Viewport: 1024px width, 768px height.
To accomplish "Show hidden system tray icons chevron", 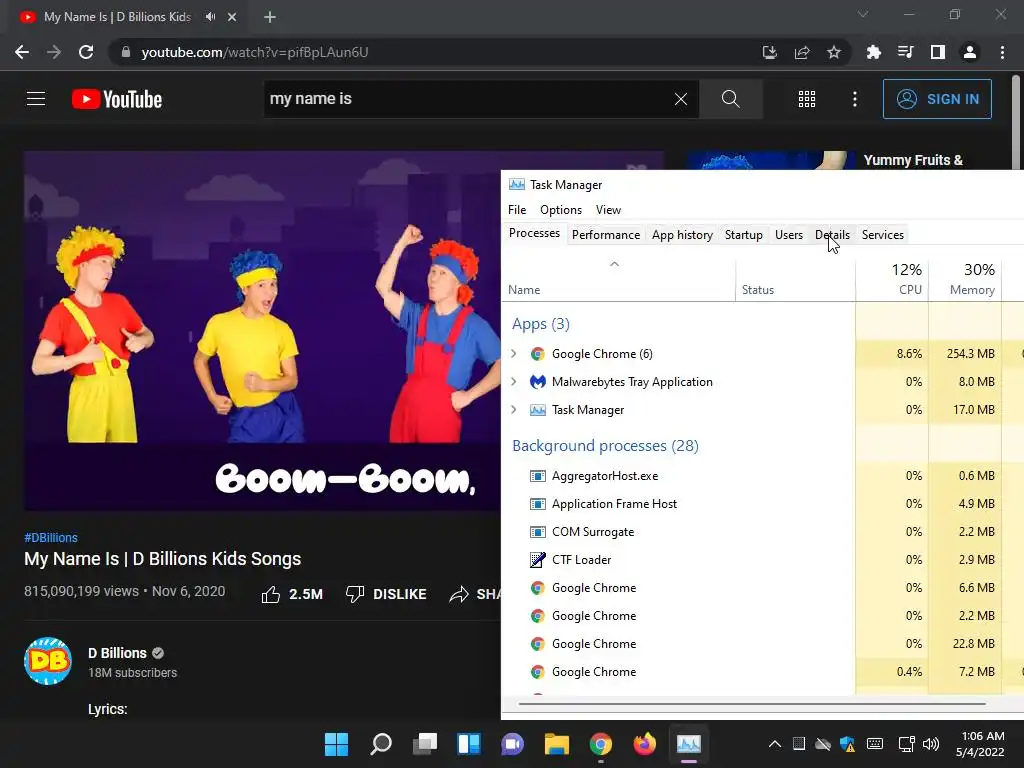I will point(775,744).
